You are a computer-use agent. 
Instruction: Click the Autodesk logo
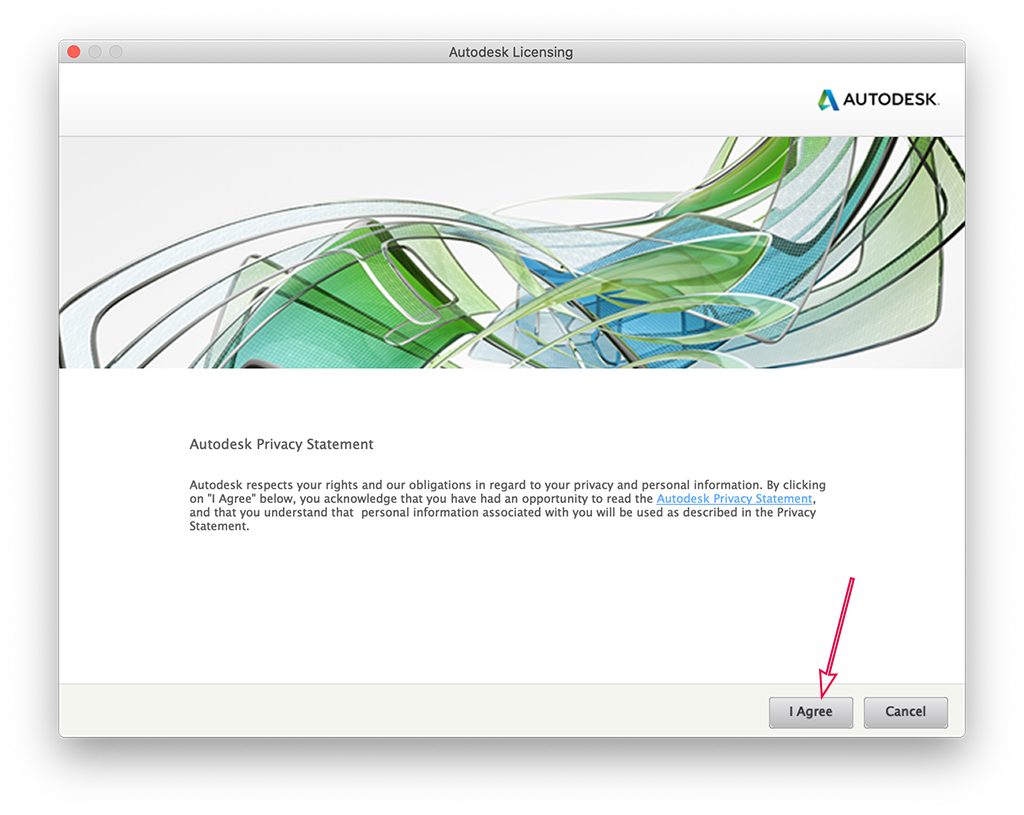[x=878, y=99]
